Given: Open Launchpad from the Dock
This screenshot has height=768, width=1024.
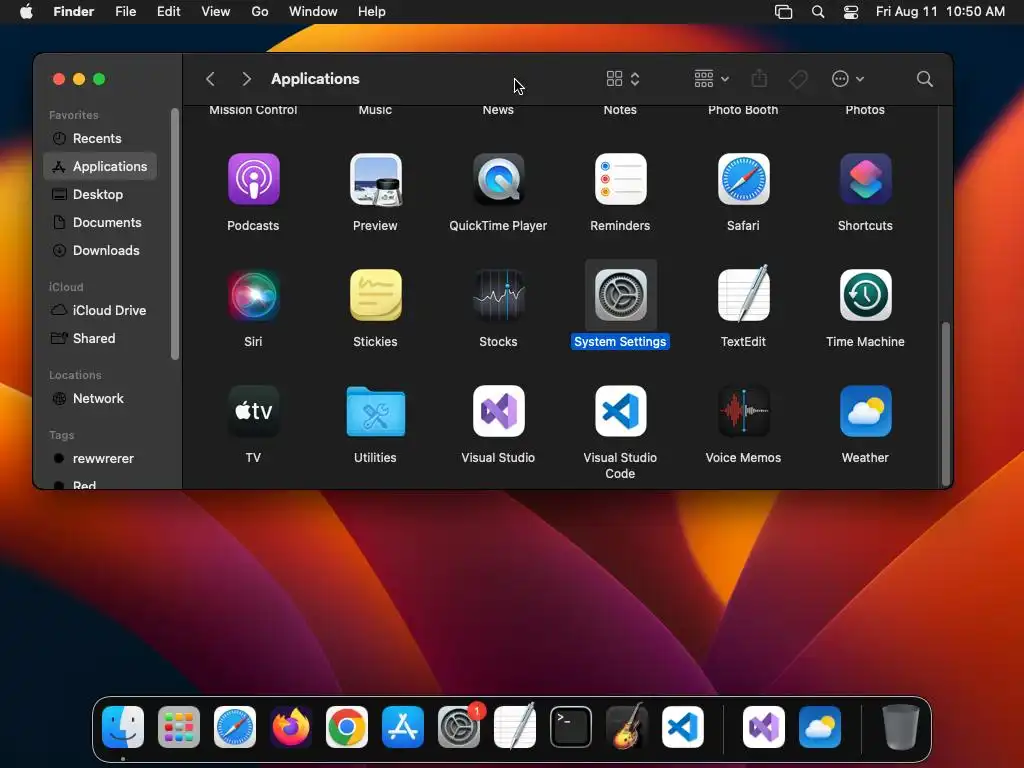Looking at the screenshot, I should coord(179,727).
